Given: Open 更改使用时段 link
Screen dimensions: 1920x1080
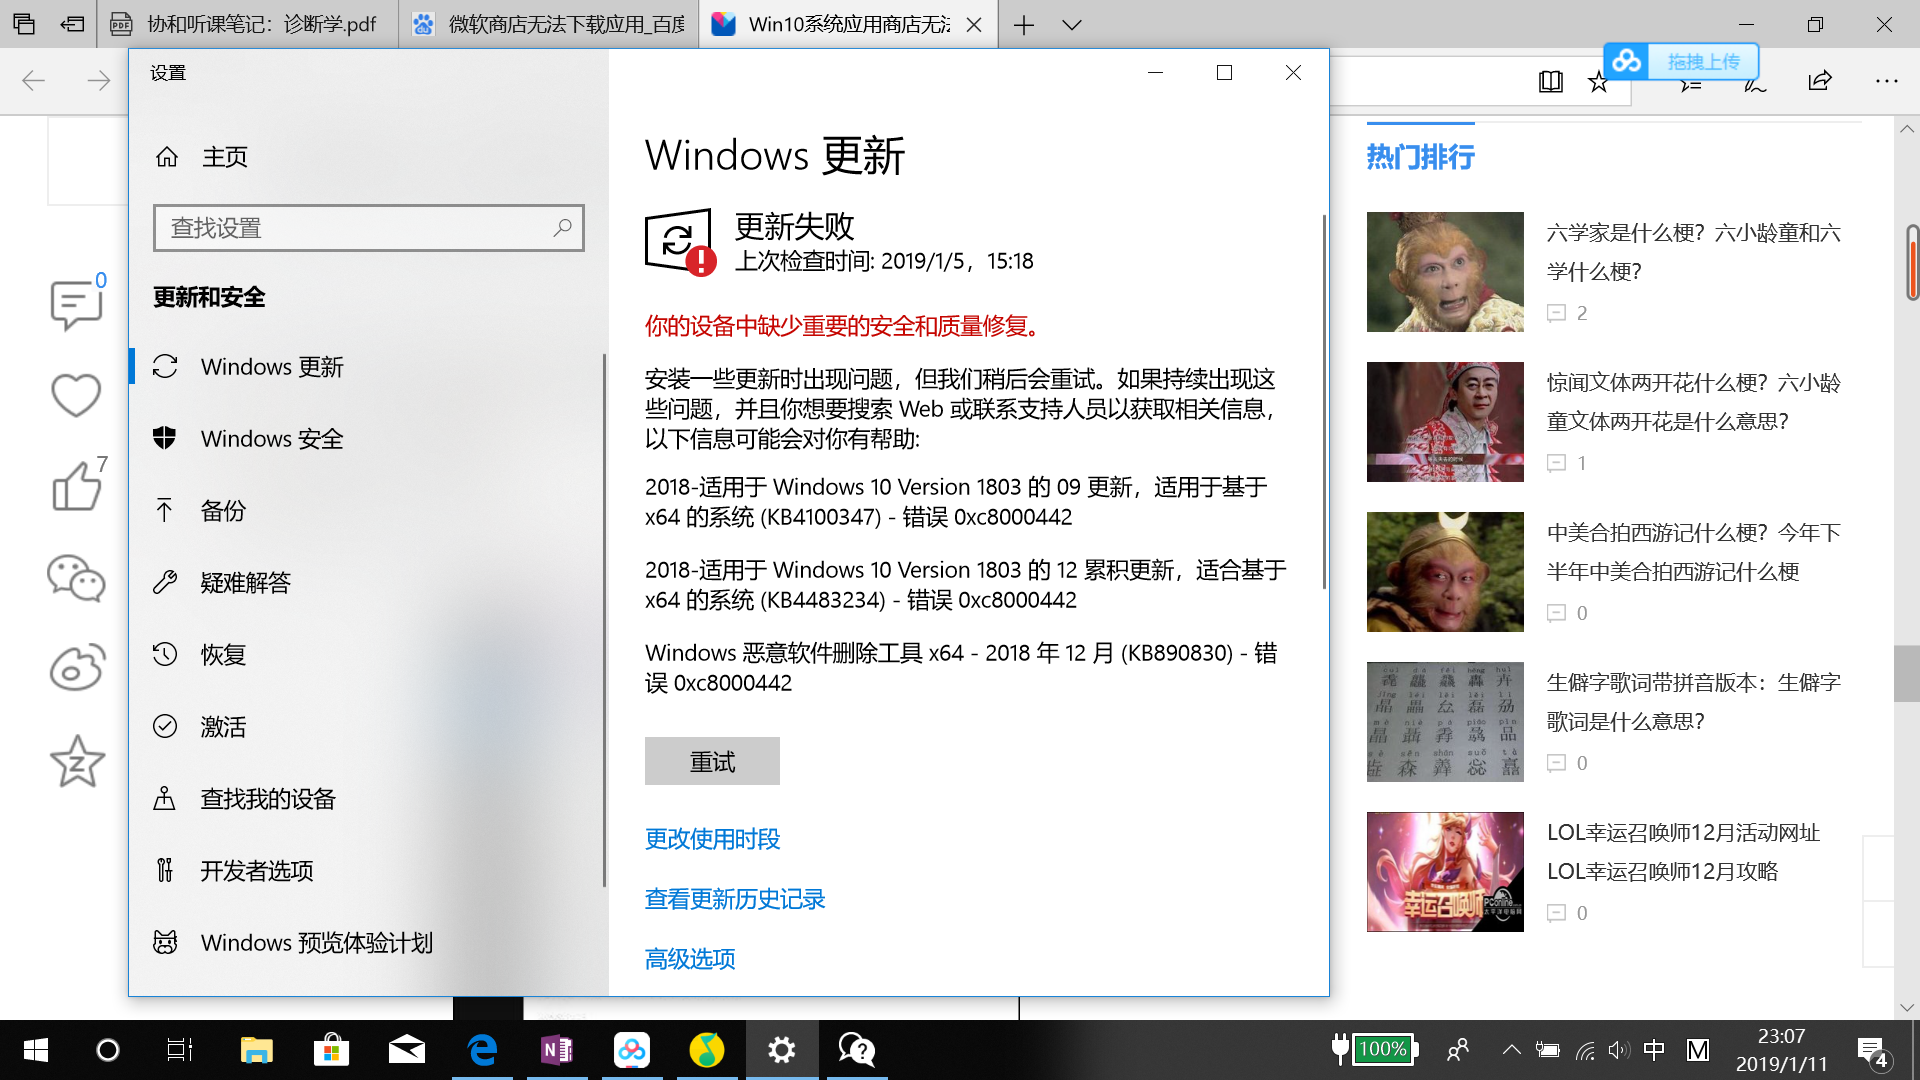Looking at the screenshot, I should pyautogui.click(x=712, y=839).
